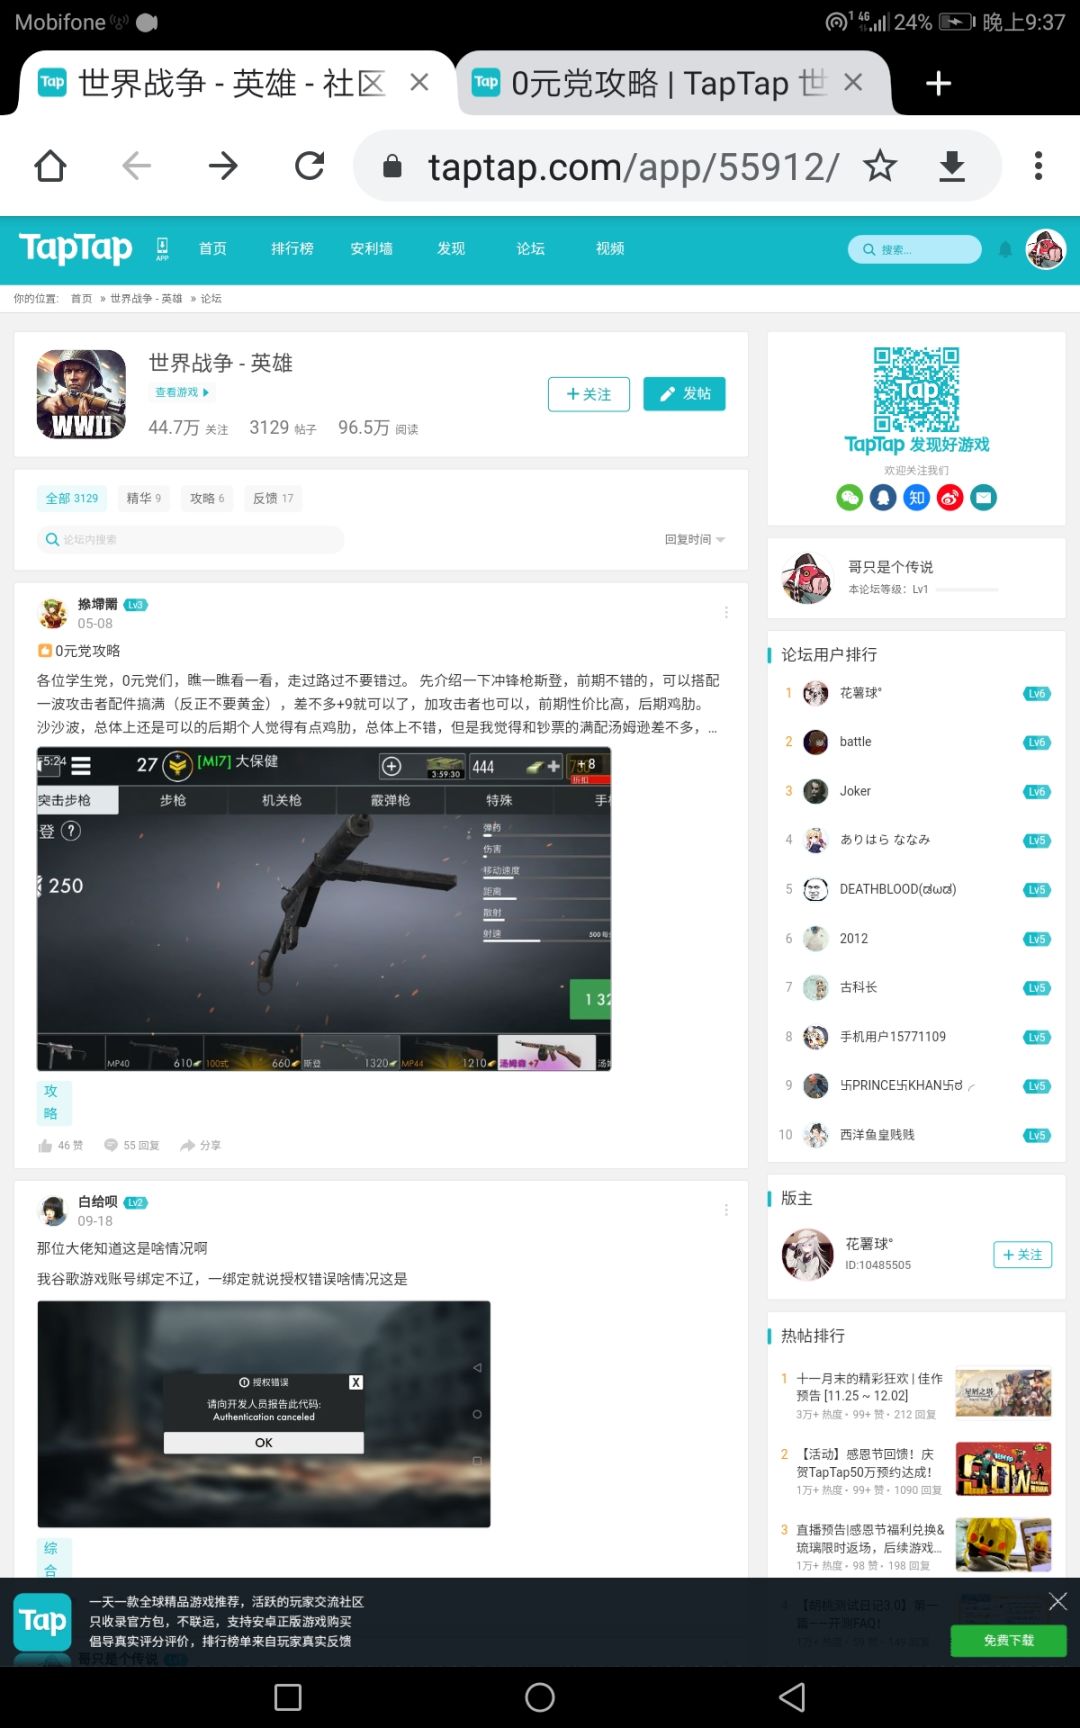
Task: Bookmark the page with the star icon
Action: 880,166
